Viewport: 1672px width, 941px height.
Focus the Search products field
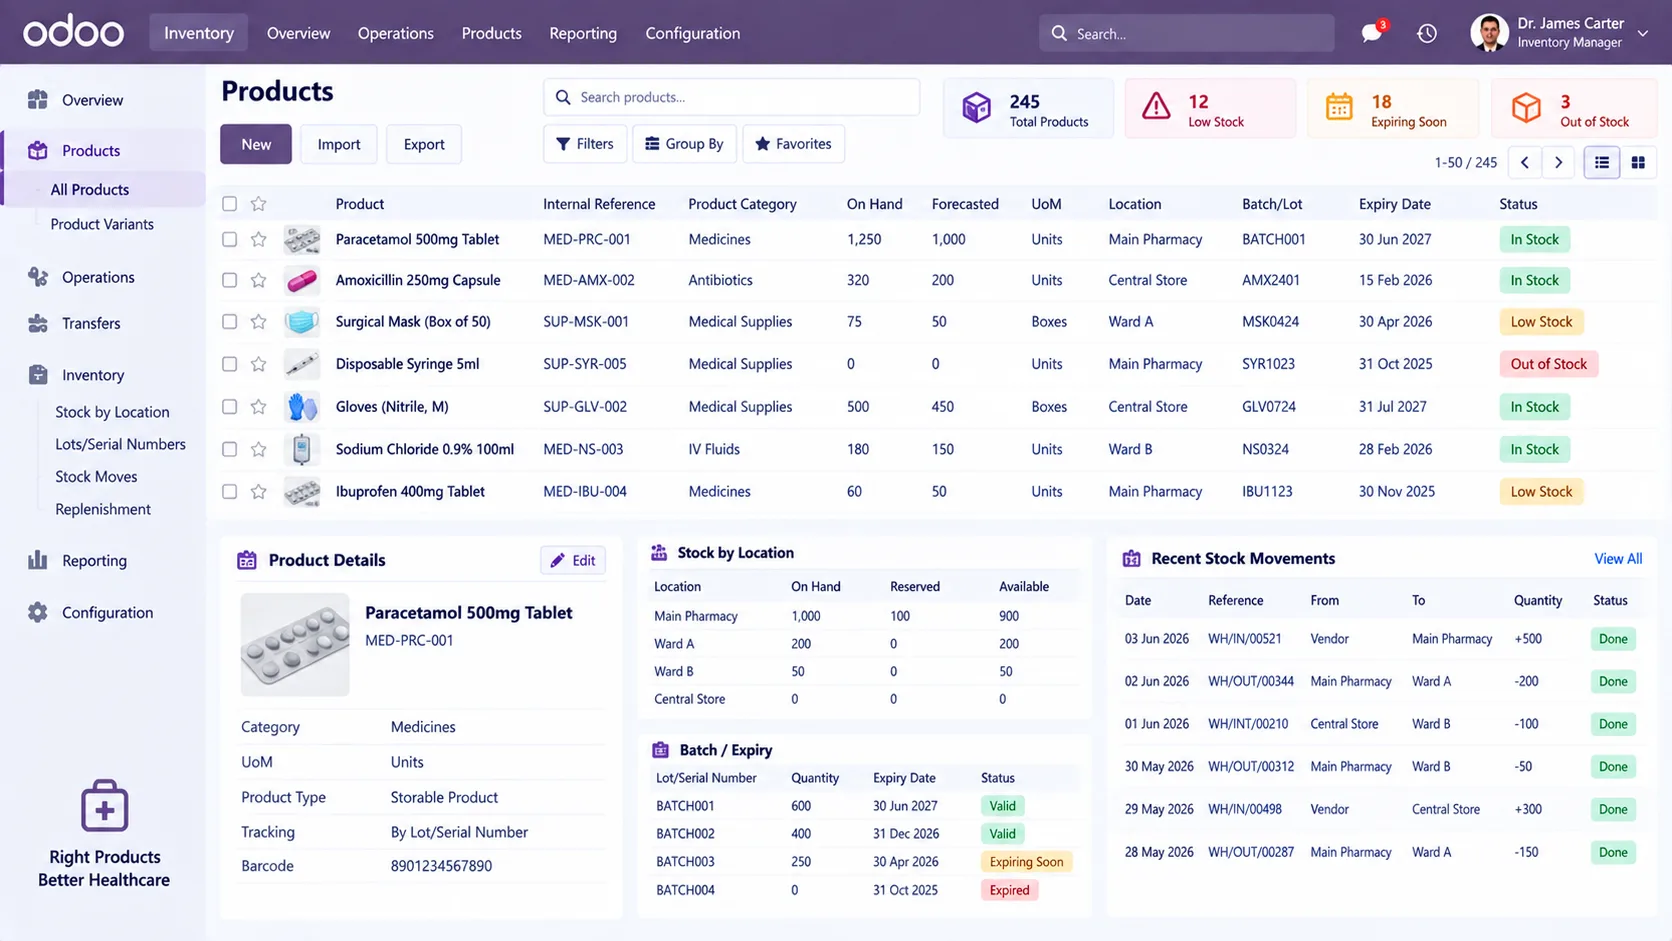click(731, 97)
